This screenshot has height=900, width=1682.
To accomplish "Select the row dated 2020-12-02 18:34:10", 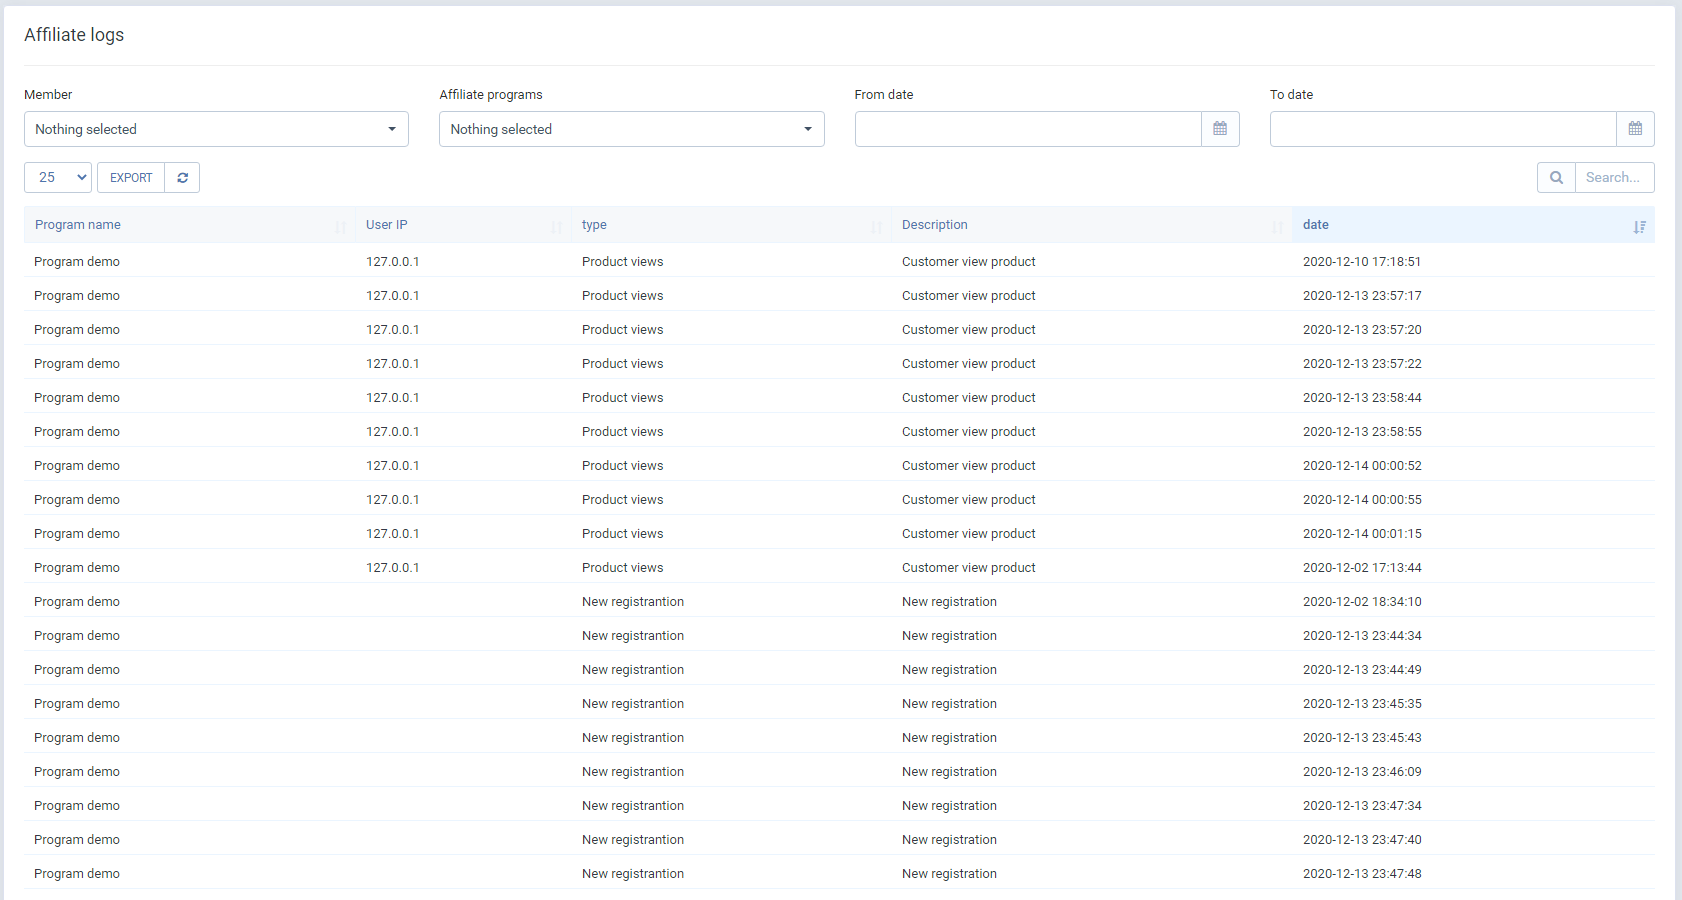I will [x=1361, y=602].
